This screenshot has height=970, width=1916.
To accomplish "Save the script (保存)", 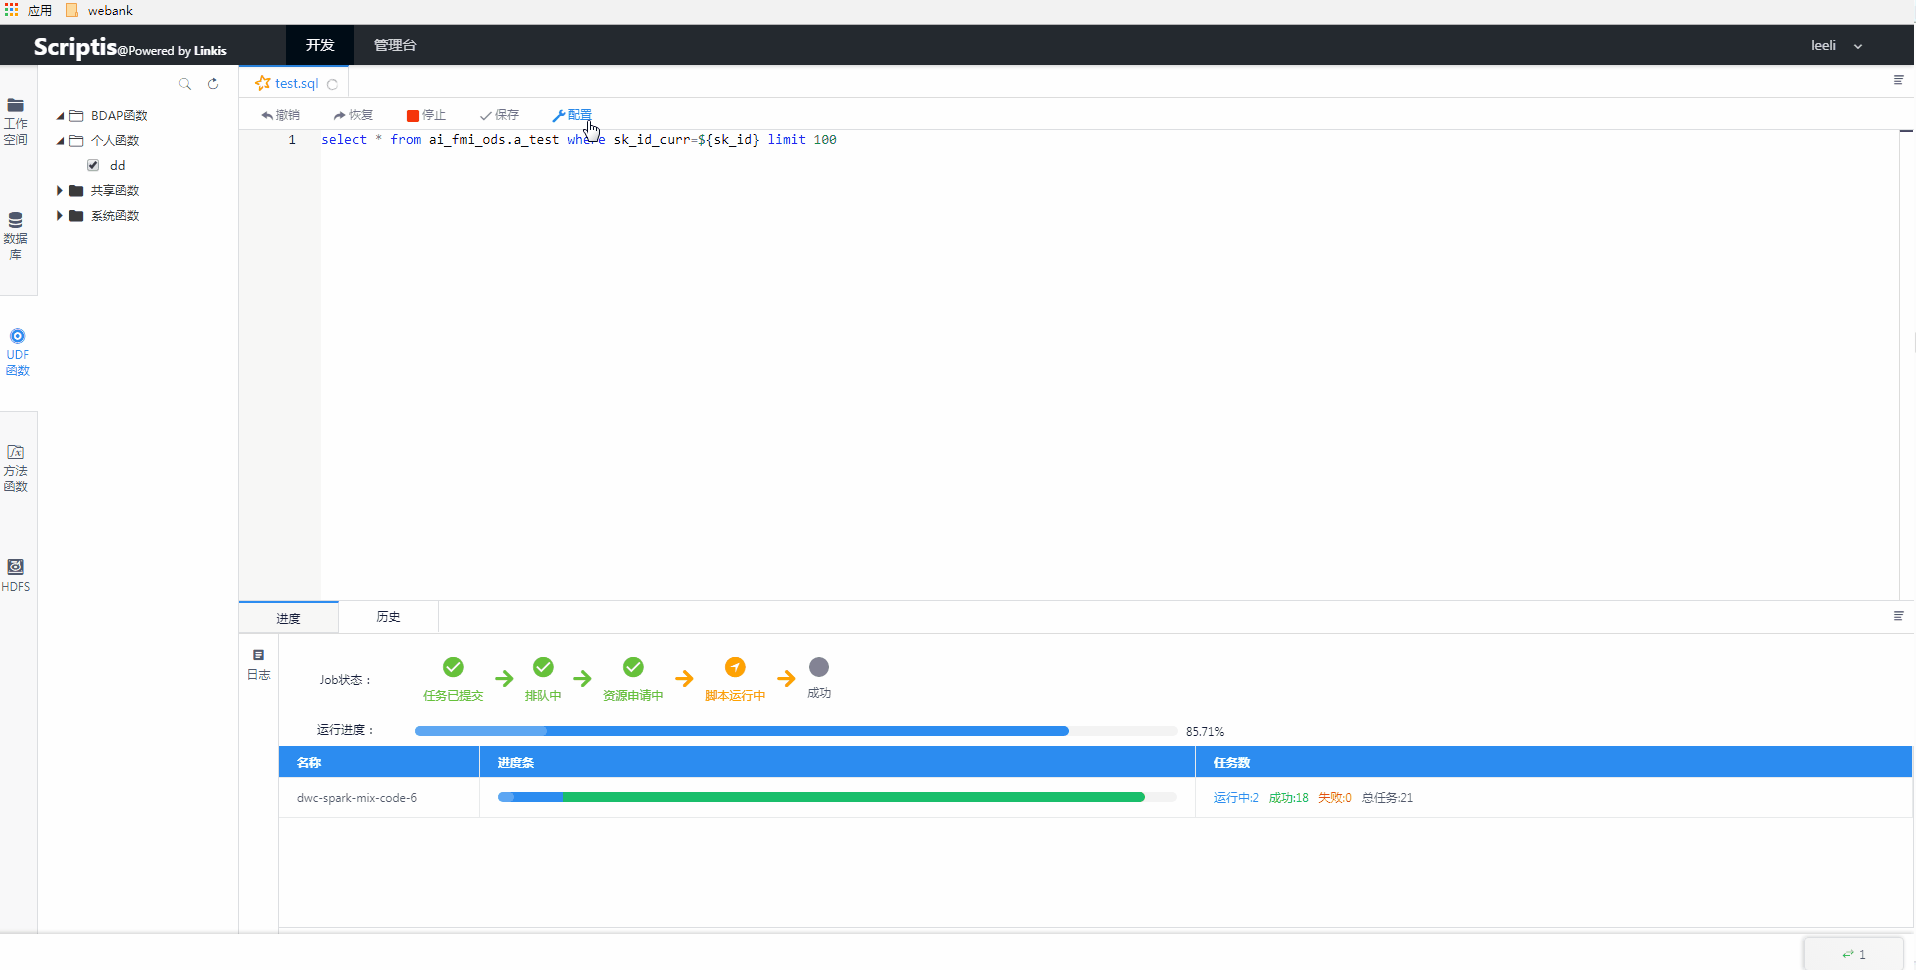I will [499, 115].
